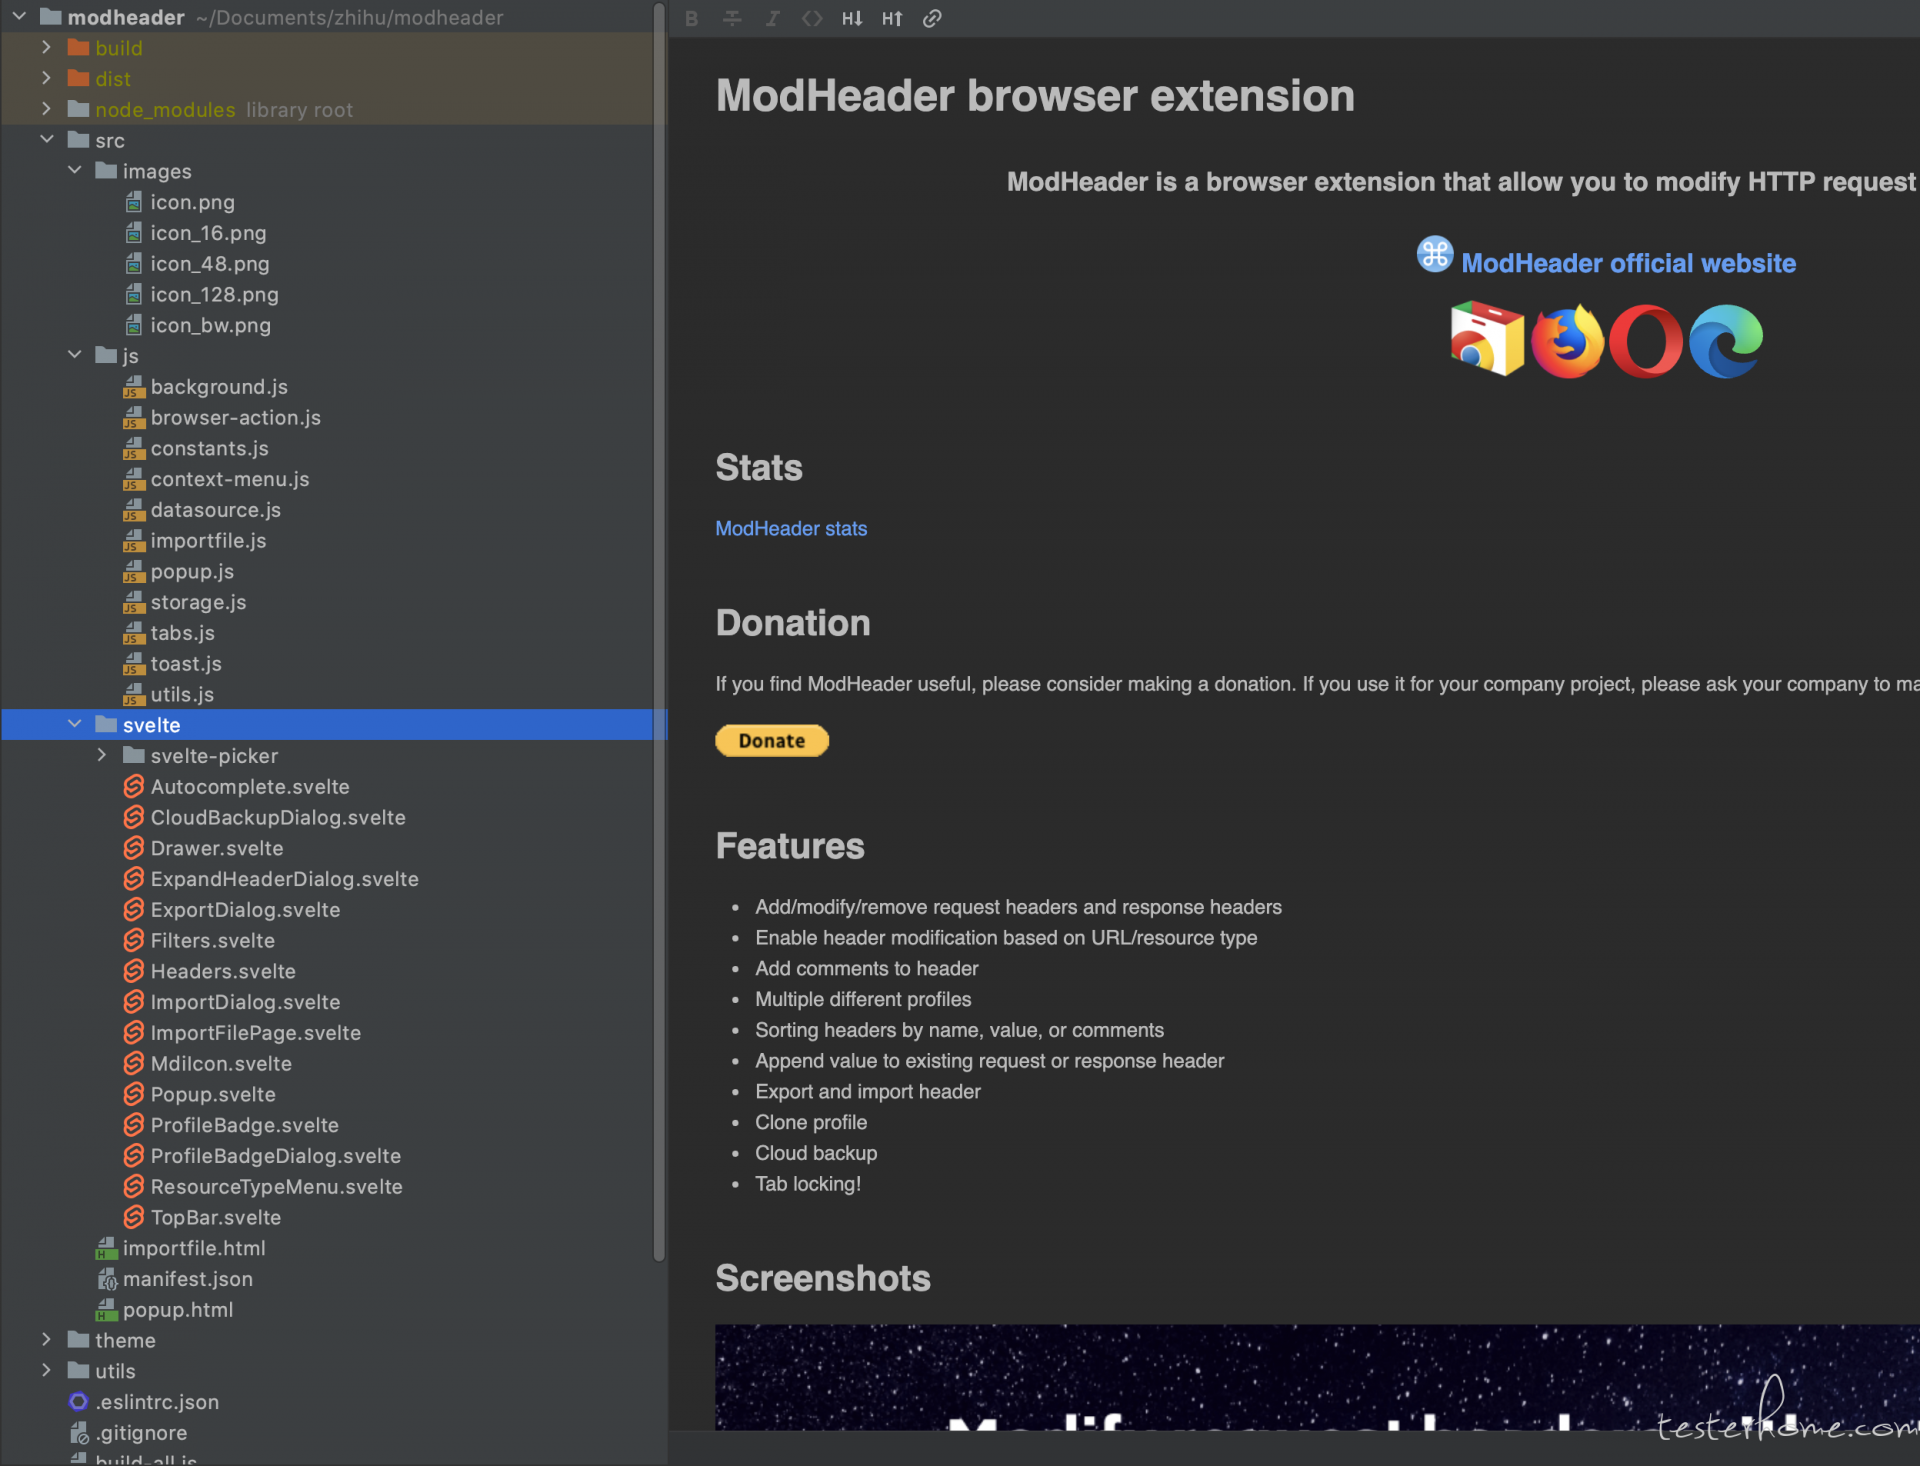Click the ModHeader logo icon beside website link
This screenshot has width=1920, height=1466.
[x=1435, y=254]
